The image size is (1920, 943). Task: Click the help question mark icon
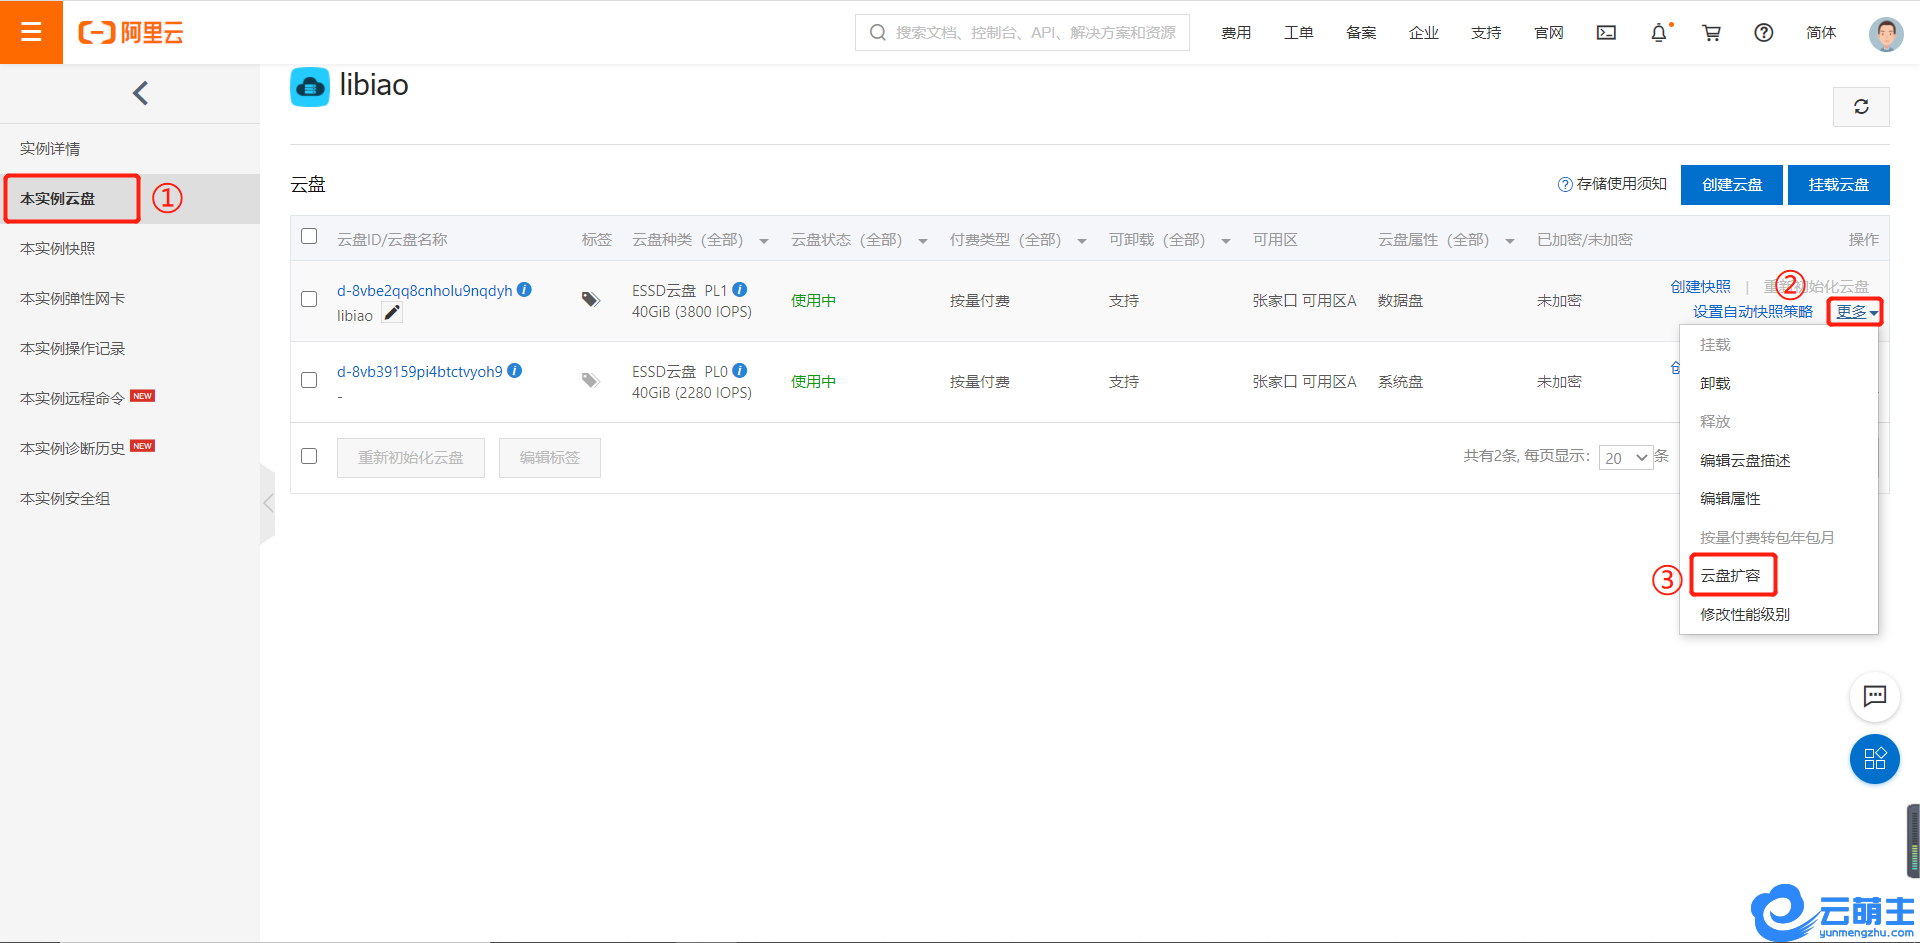tap(1763, 33)
